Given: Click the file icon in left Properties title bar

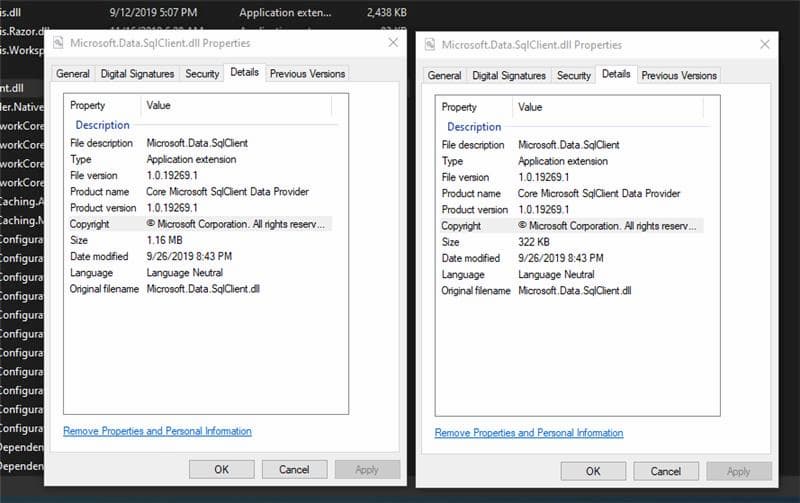Looking at the screenshot, I should click(58, 43).
